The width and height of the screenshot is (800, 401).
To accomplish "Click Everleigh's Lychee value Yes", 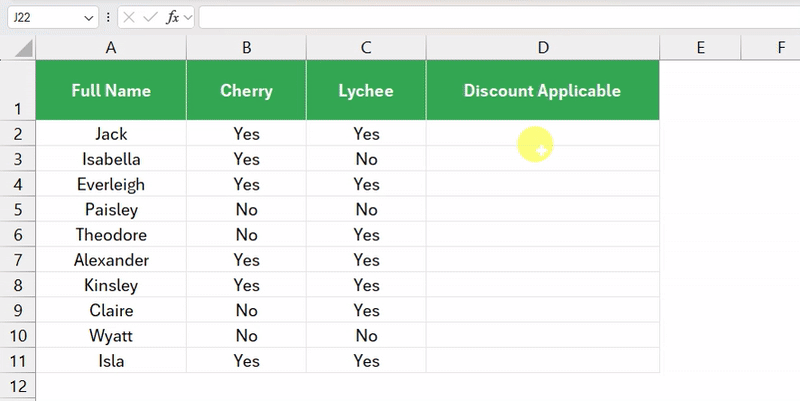I will coord(366,184).
